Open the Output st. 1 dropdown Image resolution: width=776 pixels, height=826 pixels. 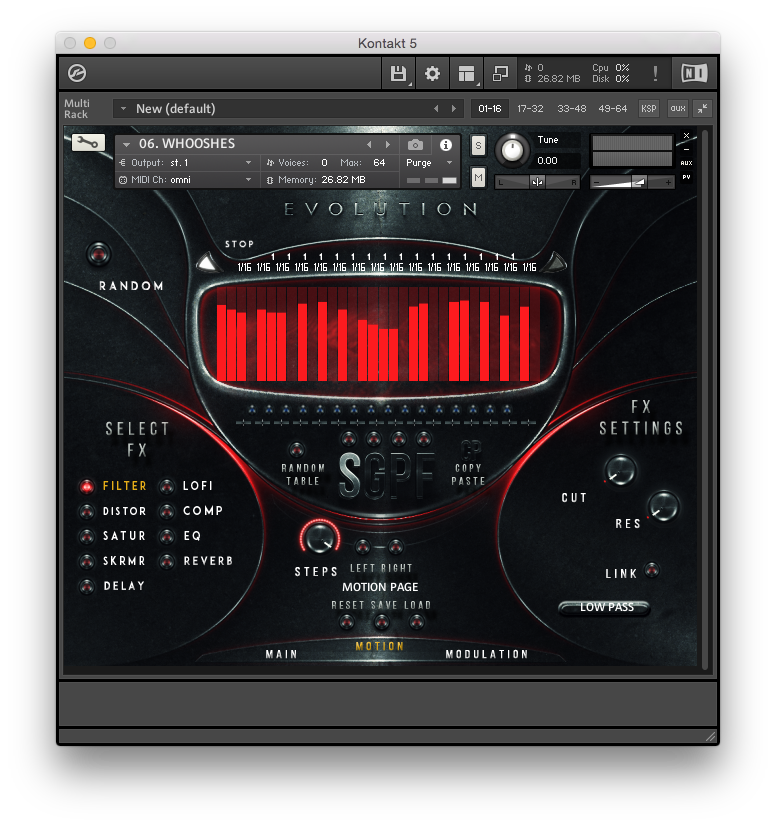(x=186, y=163)
